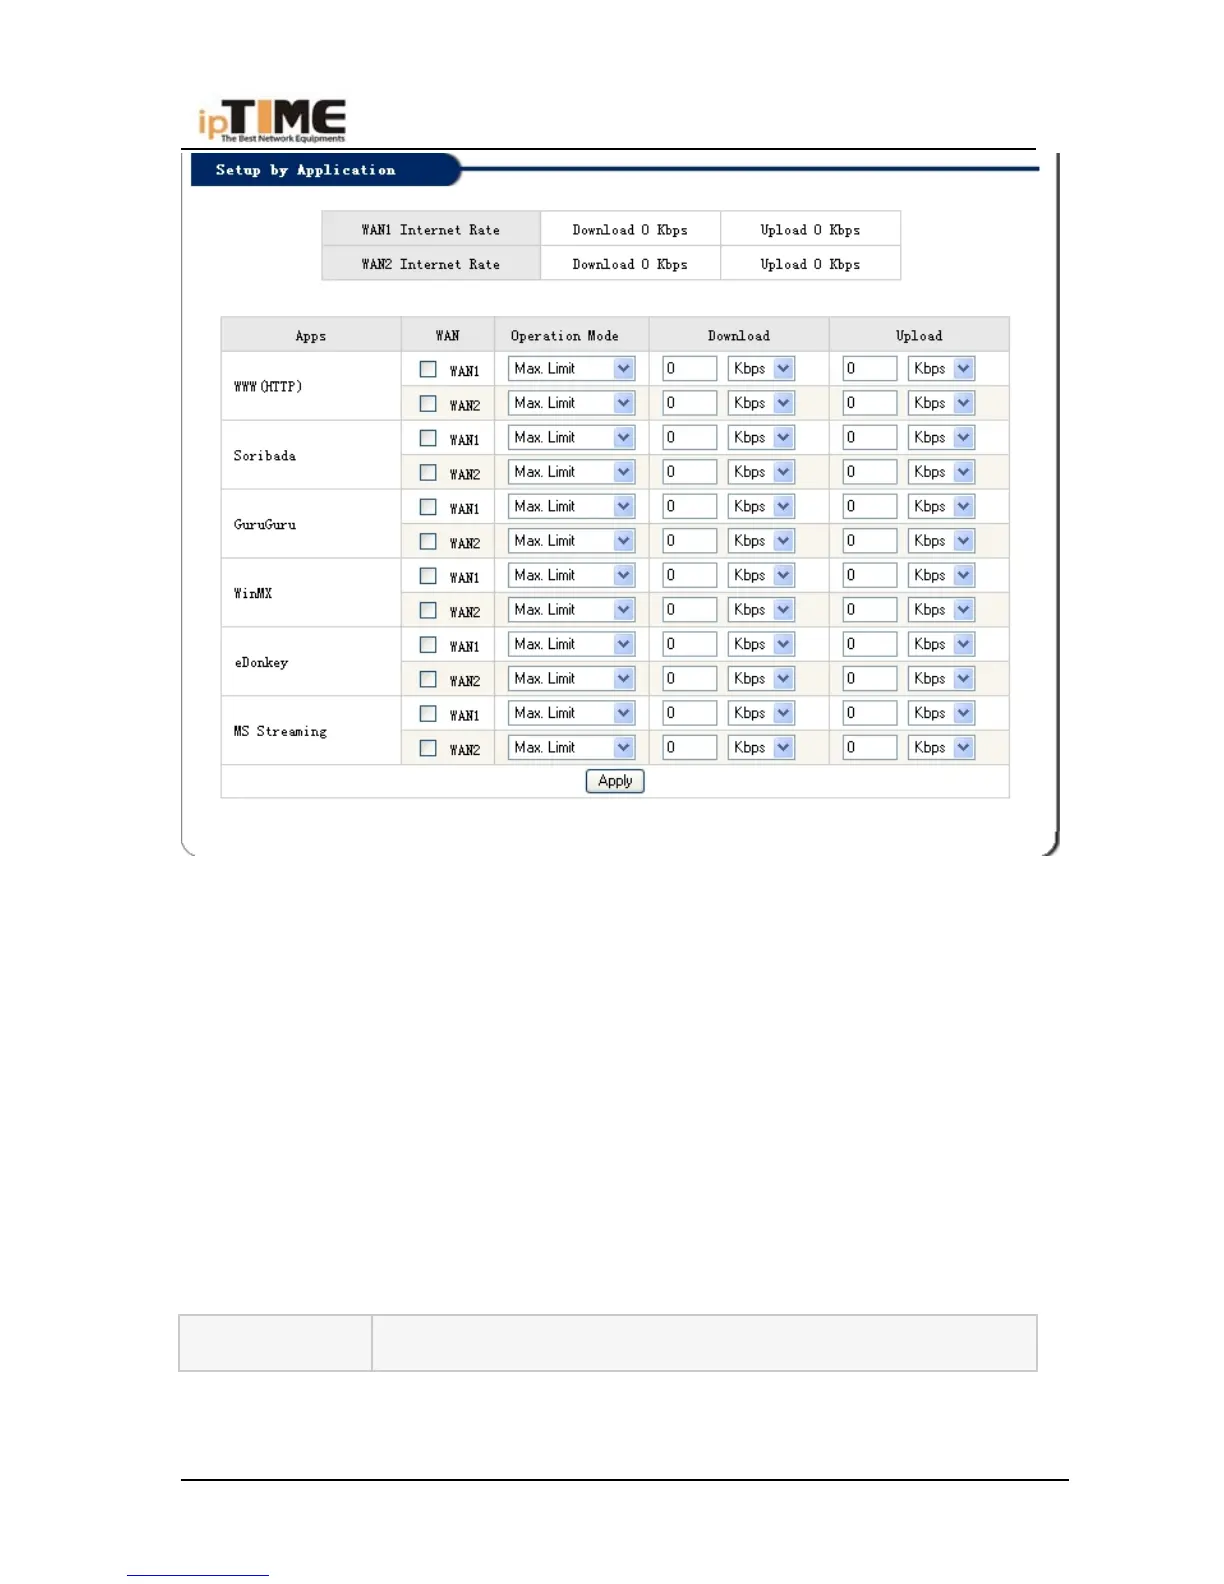Click the MS Streaming app label

click(280, 732)
